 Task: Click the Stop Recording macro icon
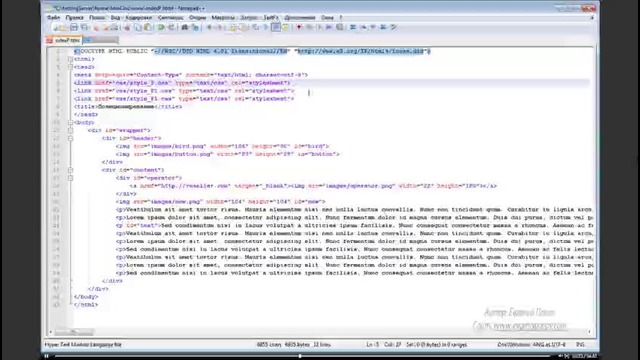click(x=309, y=27)
